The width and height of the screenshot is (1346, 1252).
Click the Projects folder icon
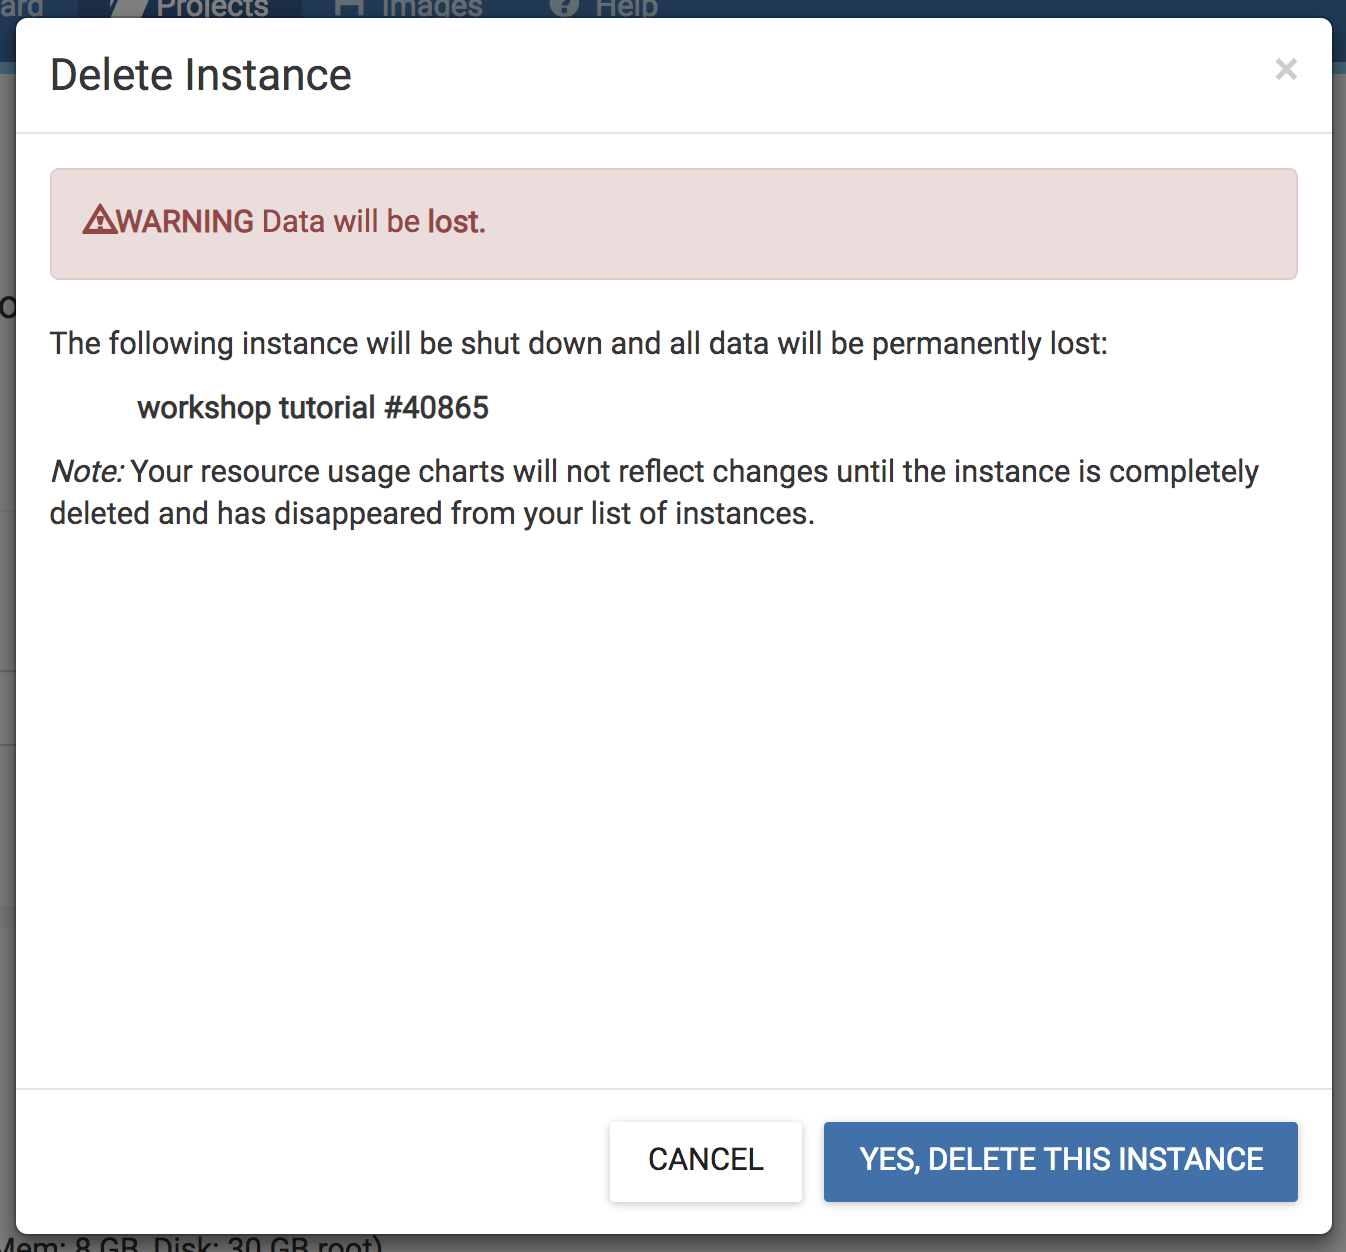[x=127, y=9]
